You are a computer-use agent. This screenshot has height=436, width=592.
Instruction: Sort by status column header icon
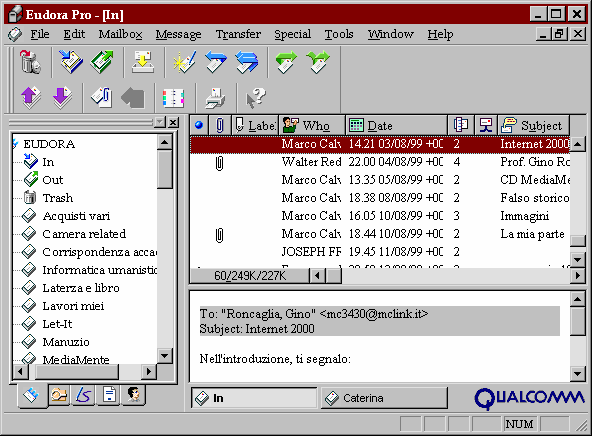[199, 125]
